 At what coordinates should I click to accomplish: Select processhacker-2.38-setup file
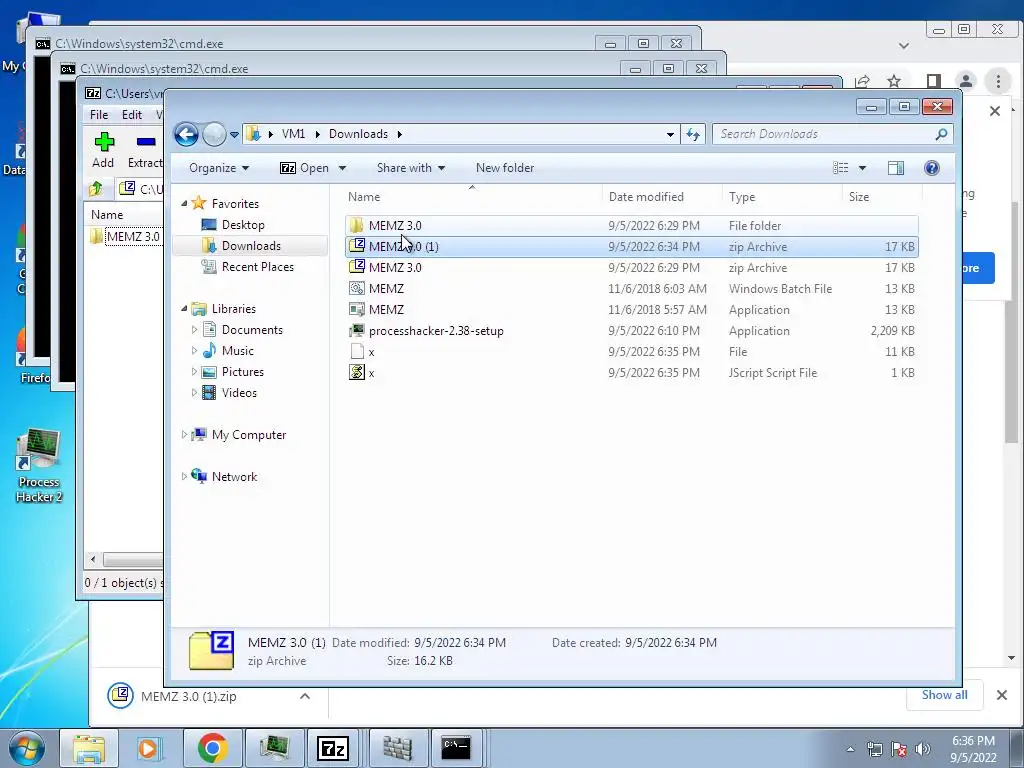point(631,330)
